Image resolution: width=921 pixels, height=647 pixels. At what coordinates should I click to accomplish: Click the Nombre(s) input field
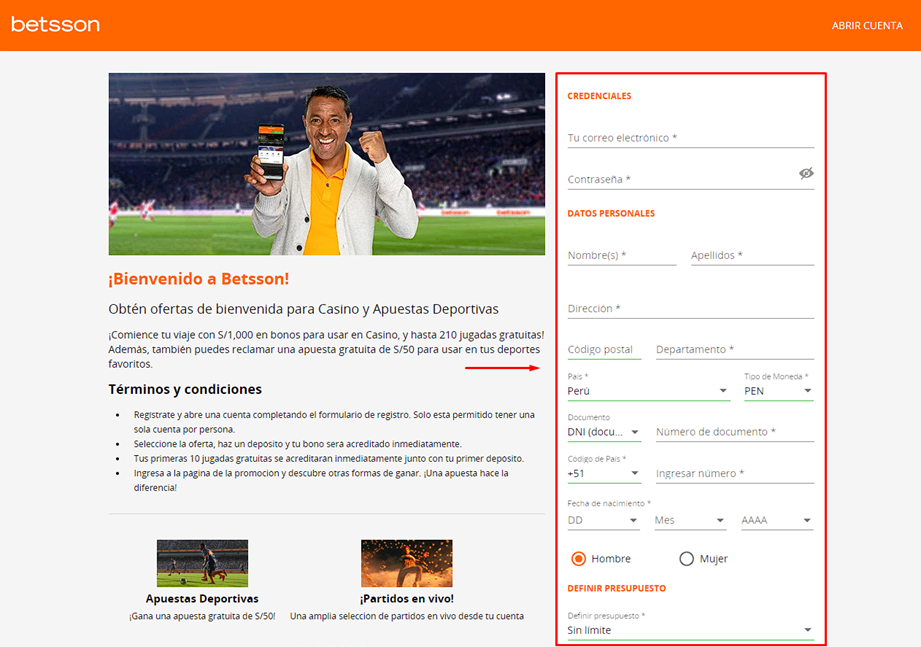click(621, 256)
